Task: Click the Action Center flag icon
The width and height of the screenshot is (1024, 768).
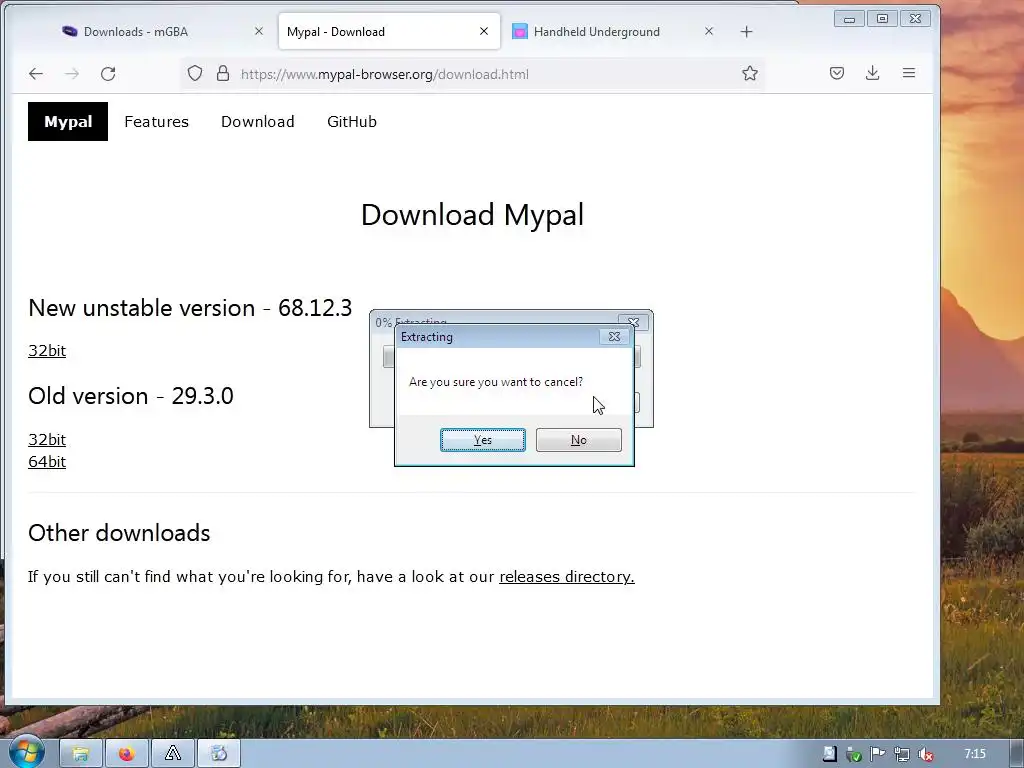Action: point(878,754)
